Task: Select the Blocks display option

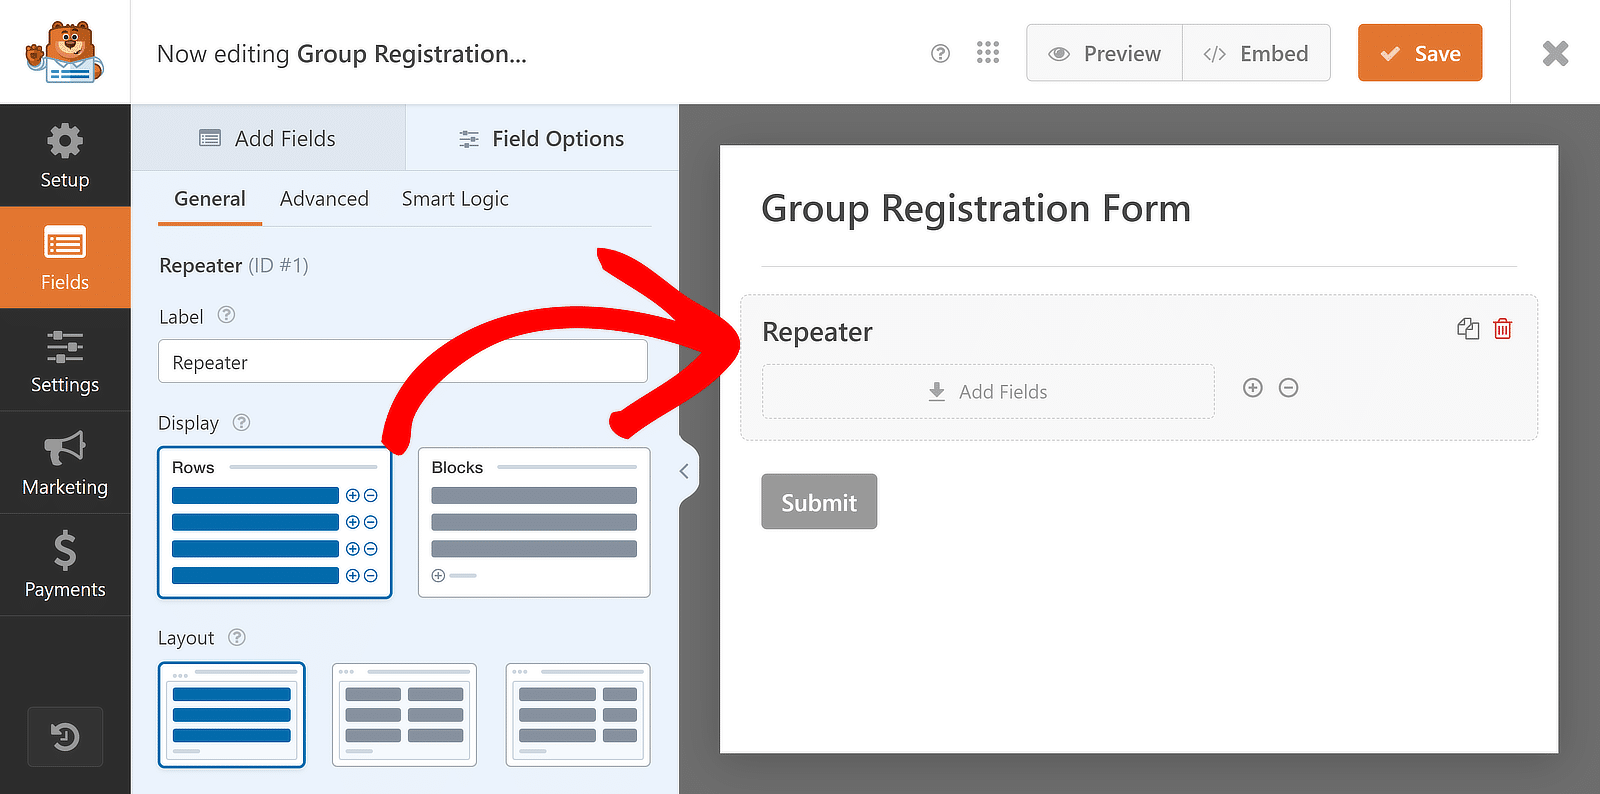Action: tap(534, 522)
